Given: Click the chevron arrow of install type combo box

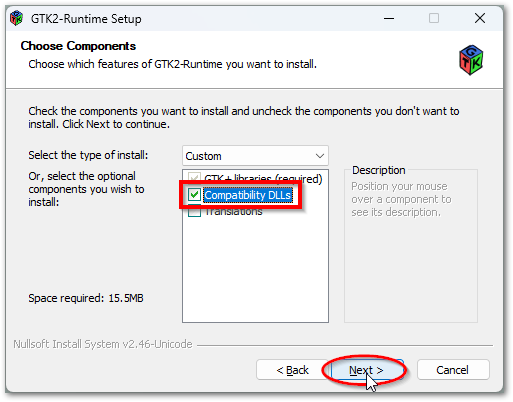Looking at the screenshot, I should pos(320,156).
